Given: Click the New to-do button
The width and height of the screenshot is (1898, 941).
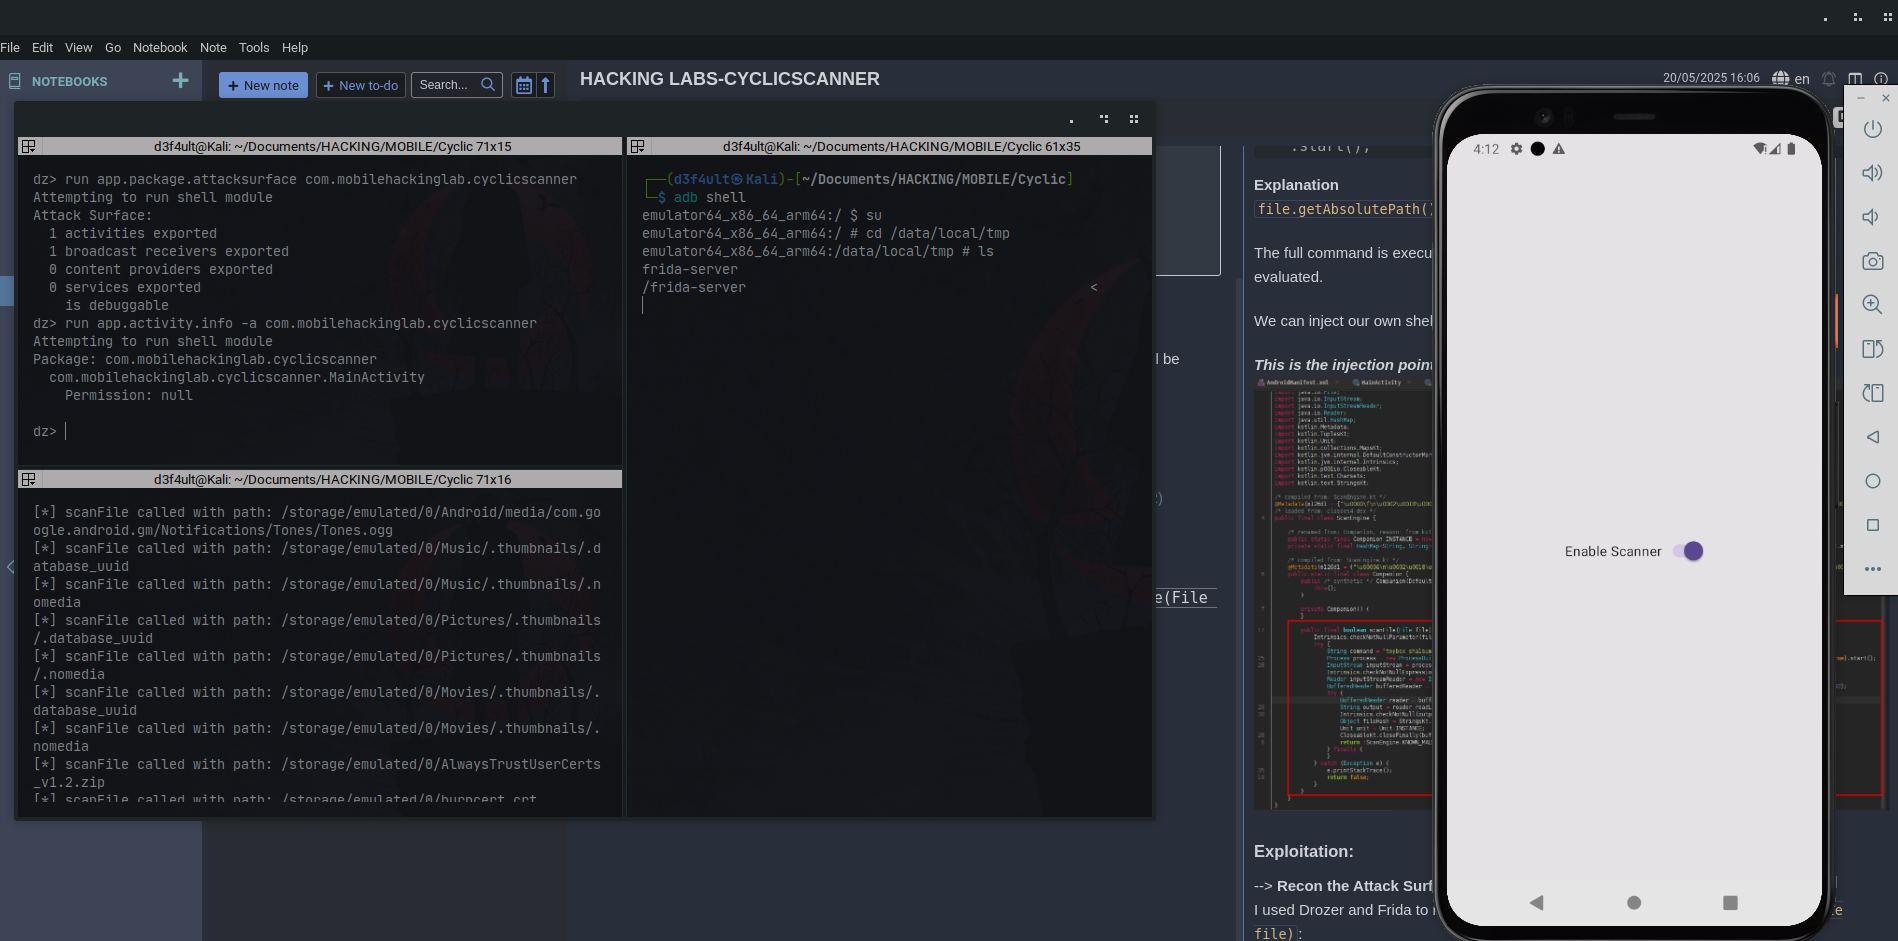Looking at the screenshot, I should click(x=360, y=85).
